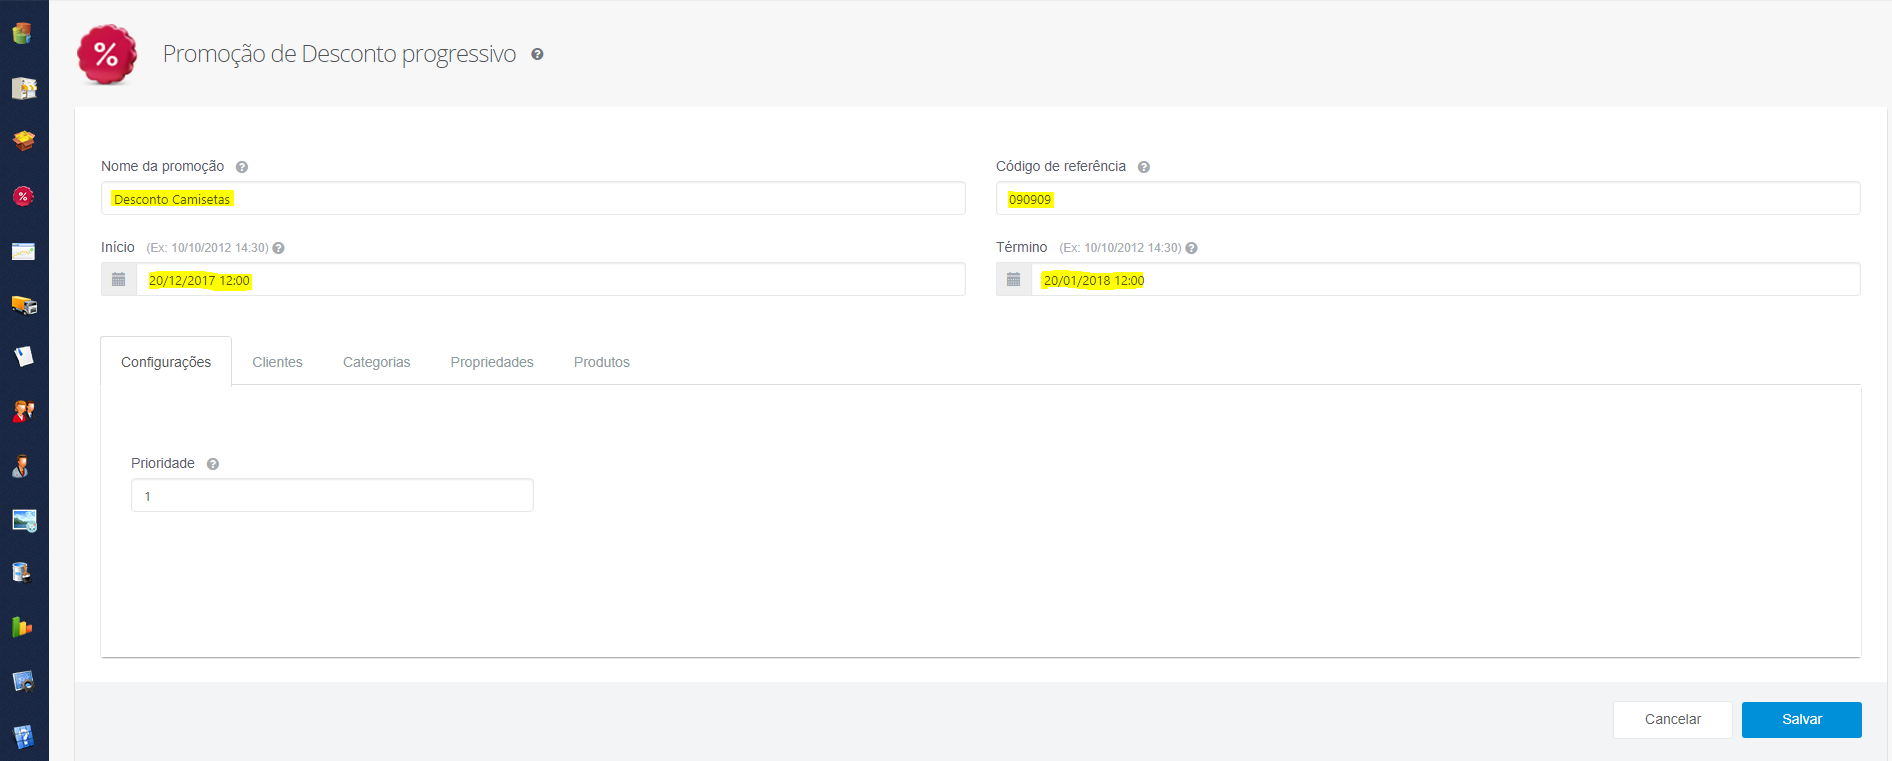
Task: Click help icon beside page title
Action: coord(537,54)
